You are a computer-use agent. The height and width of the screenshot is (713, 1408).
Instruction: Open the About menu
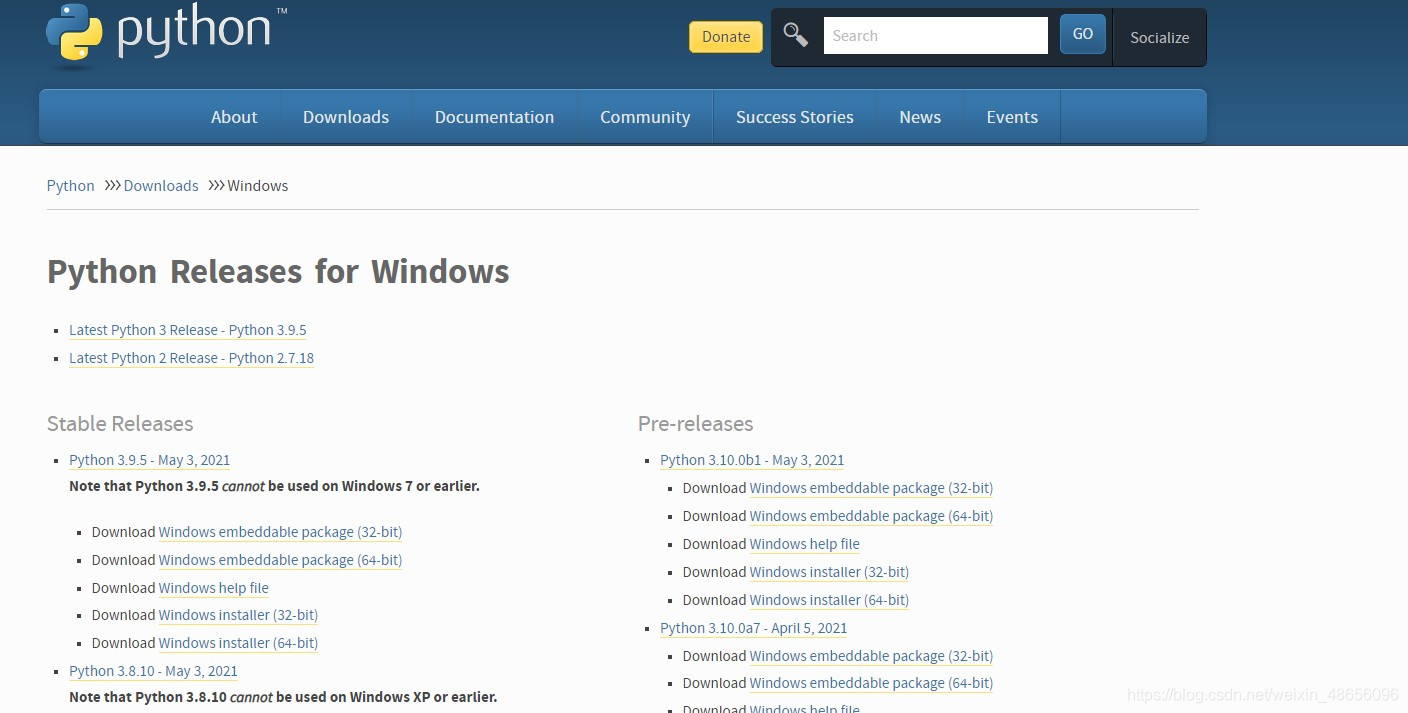(x=234, y=117)
